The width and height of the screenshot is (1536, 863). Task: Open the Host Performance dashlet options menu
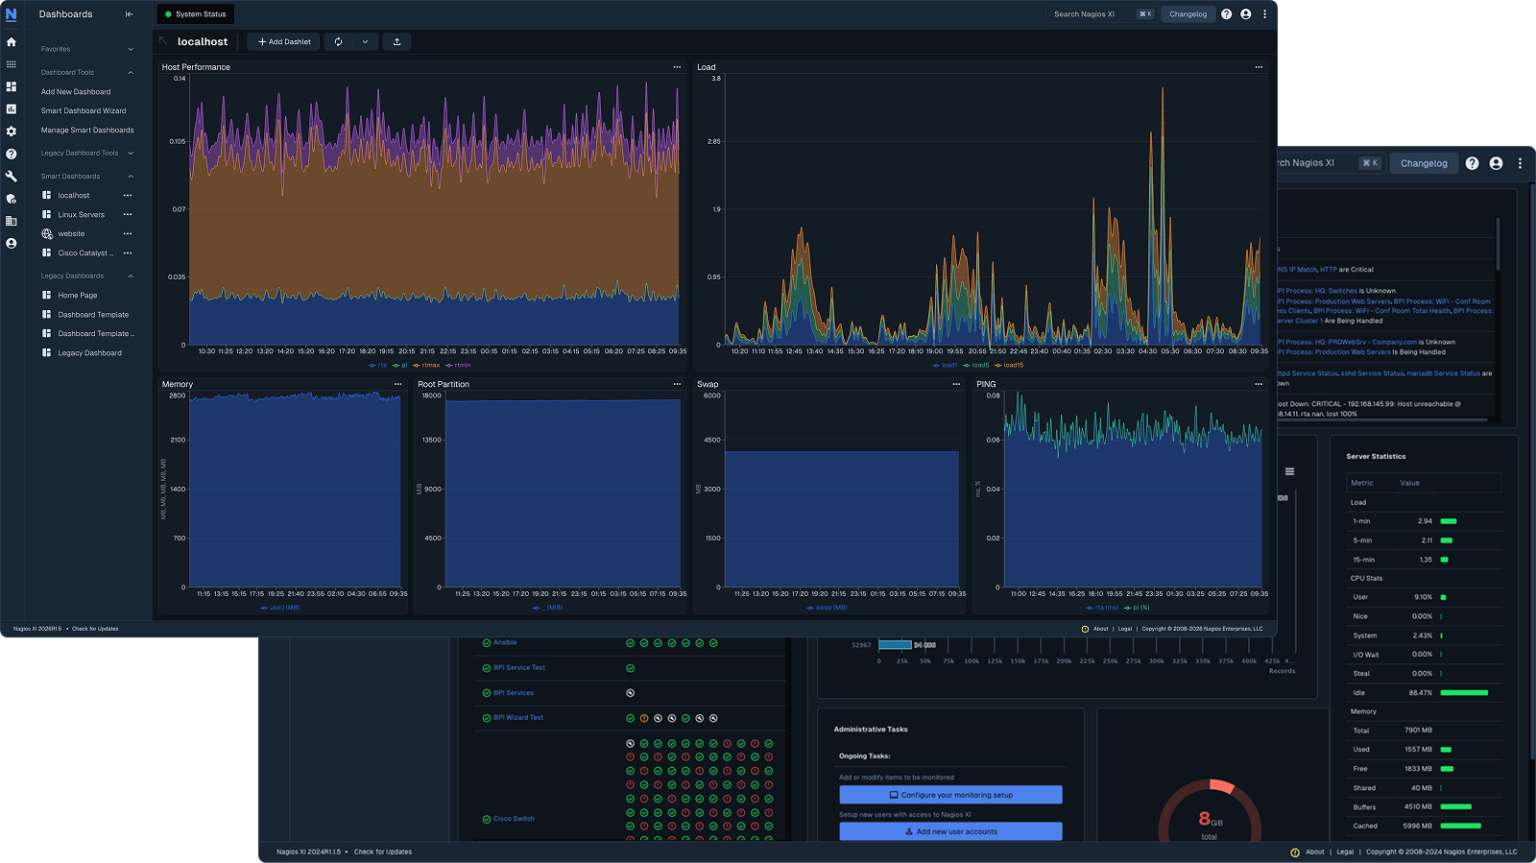(677, 67)
